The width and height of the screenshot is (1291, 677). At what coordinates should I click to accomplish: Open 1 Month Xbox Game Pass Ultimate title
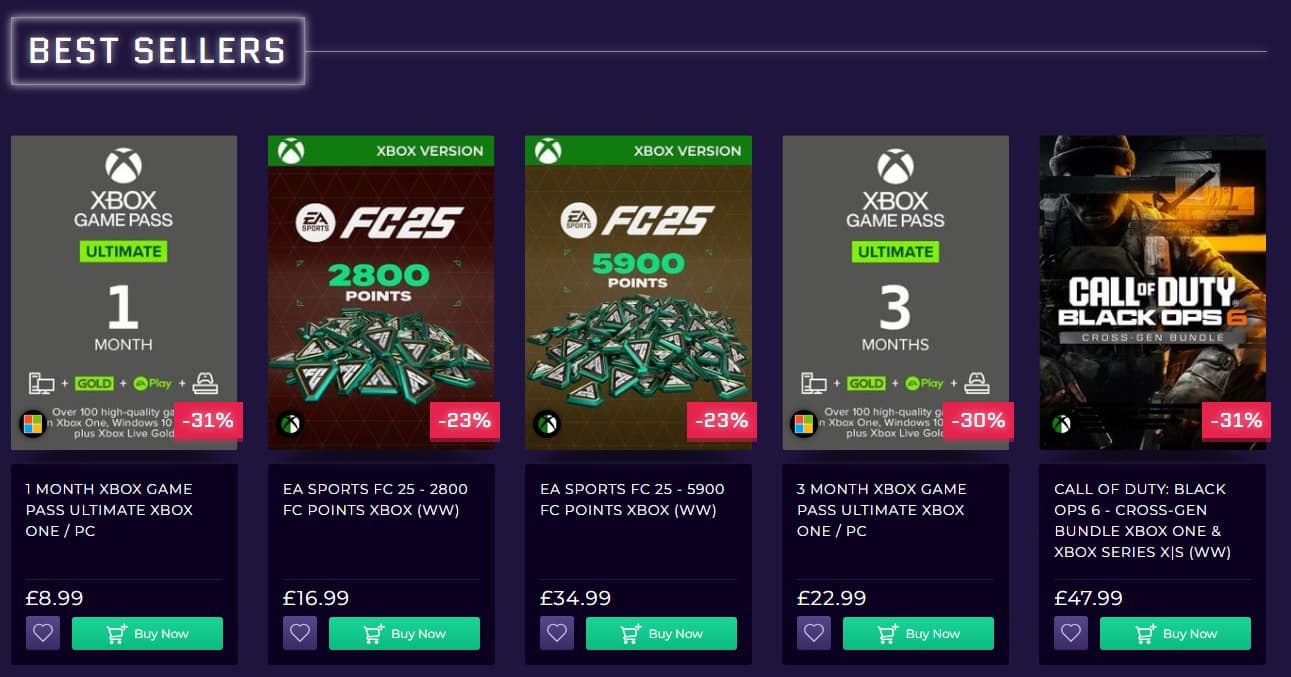(x=109, y=510)
